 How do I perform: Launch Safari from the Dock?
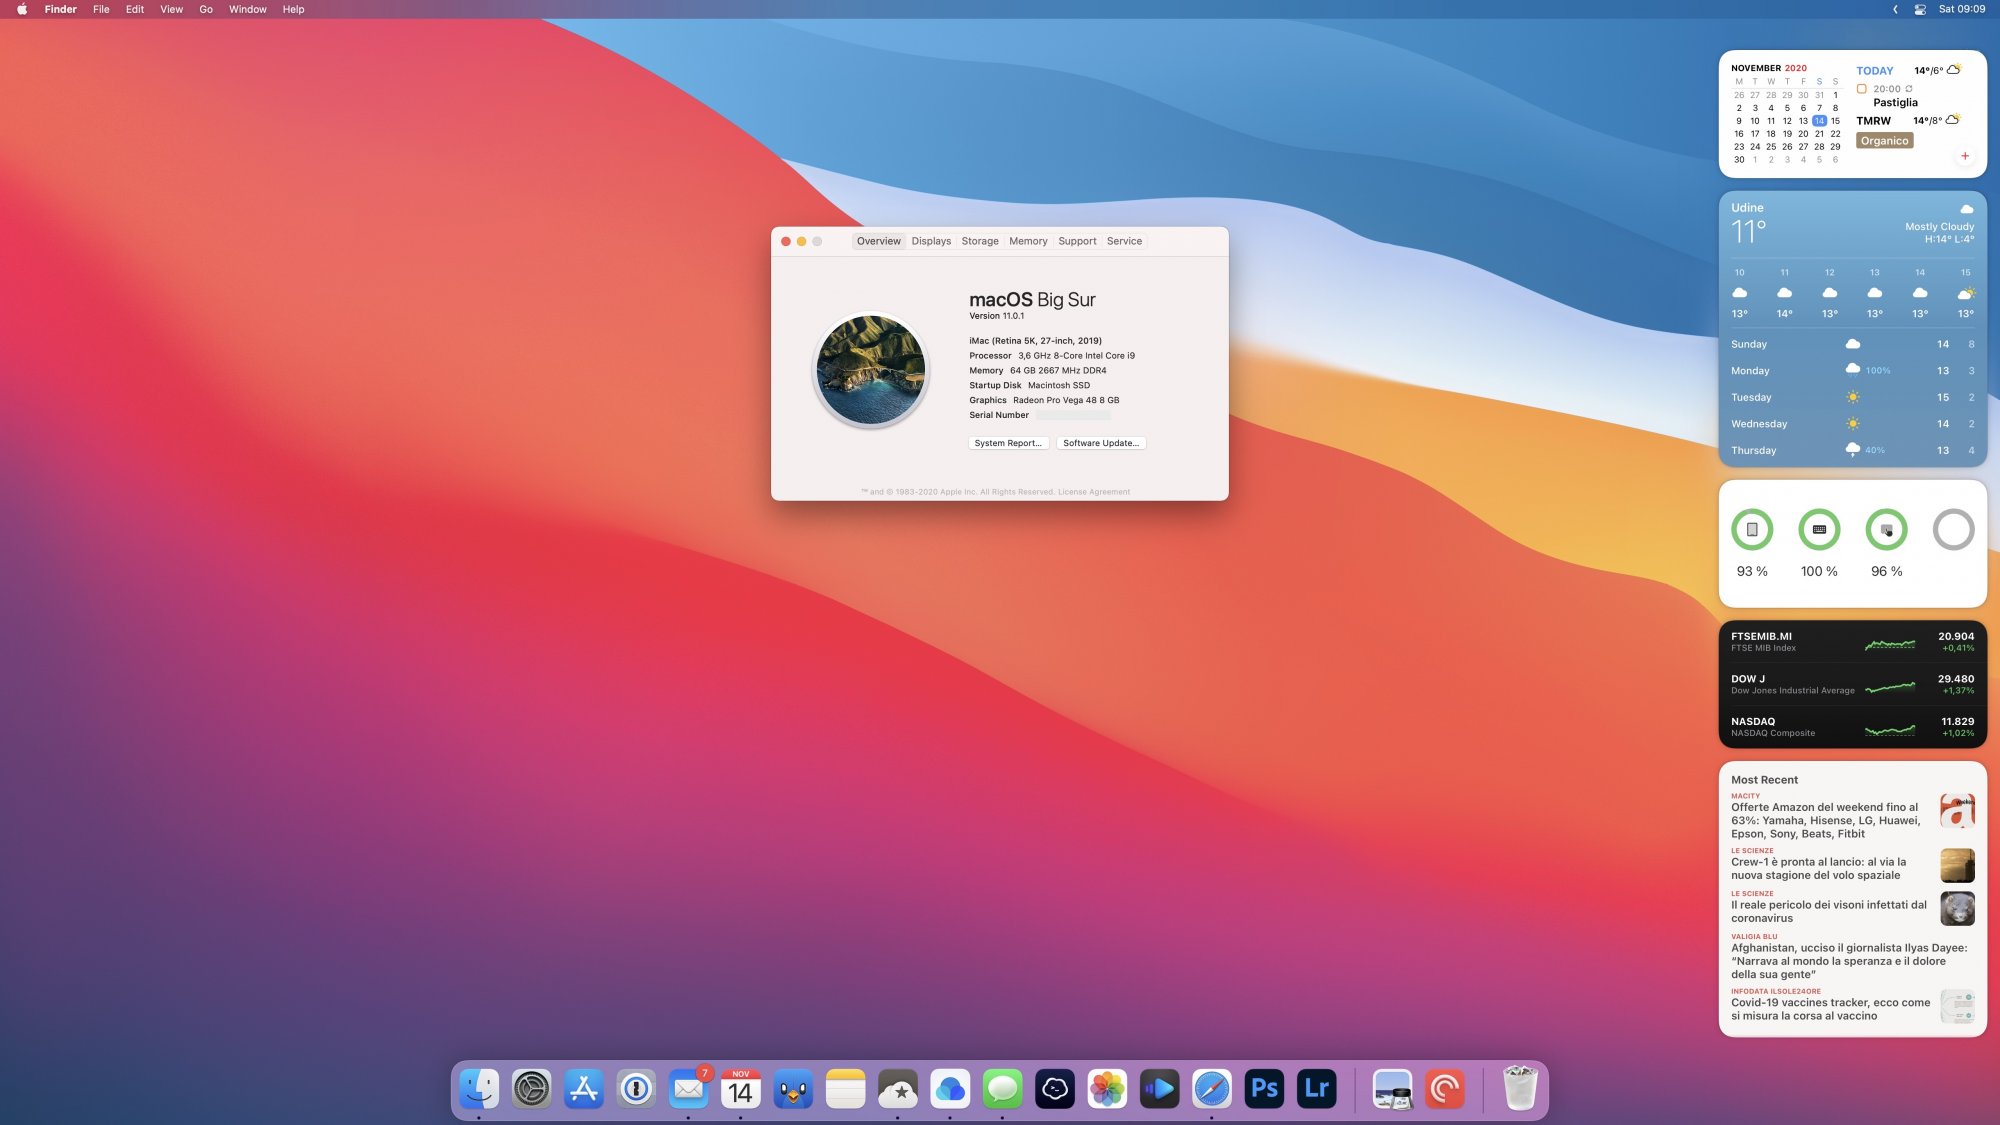click(1212, 1089)
